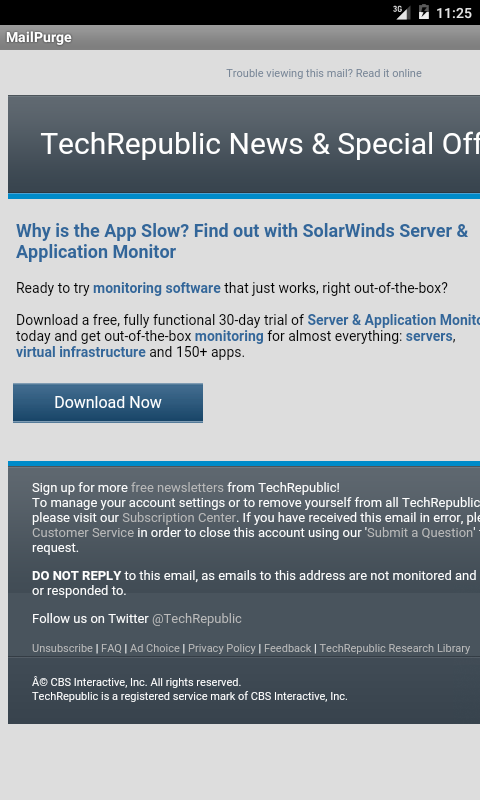Click Unsubscribe in the footer
Image resolution: width=480 pixels, height=800 pixels.
pos(62,648)
